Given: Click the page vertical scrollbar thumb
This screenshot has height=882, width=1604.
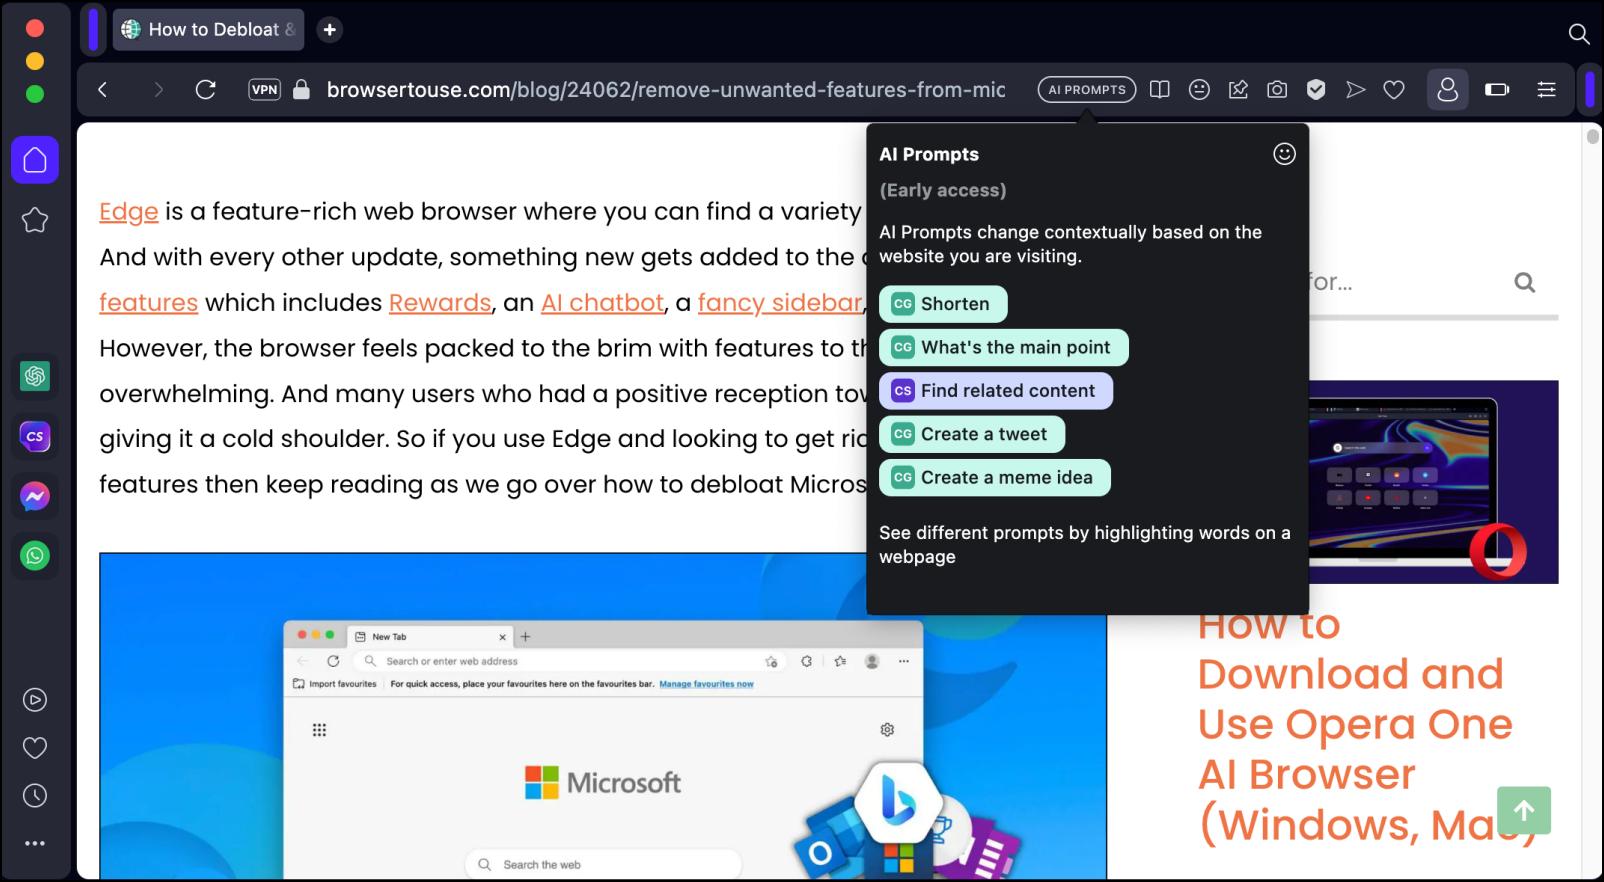Looking at the screenshot, I should (1593, 136).
